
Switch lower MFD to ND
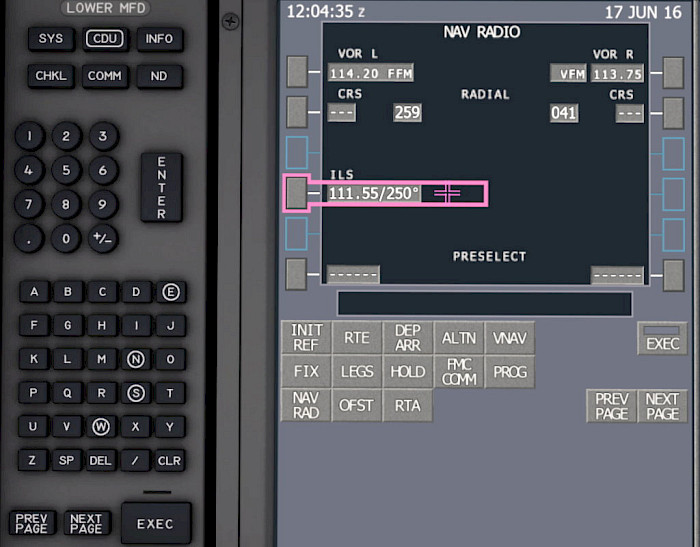(159, 76)
